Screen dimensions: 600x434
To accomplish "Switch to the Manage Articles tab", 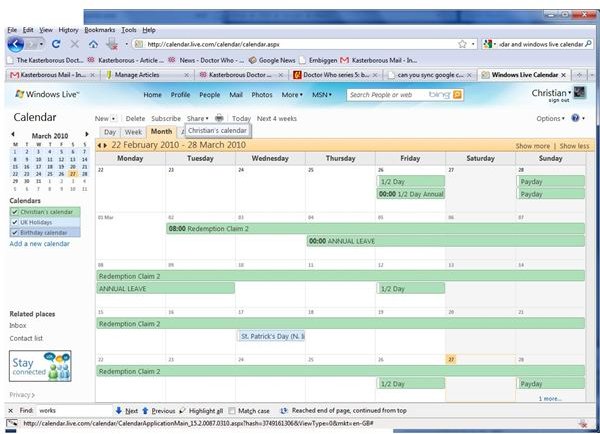I will (147, 75).
